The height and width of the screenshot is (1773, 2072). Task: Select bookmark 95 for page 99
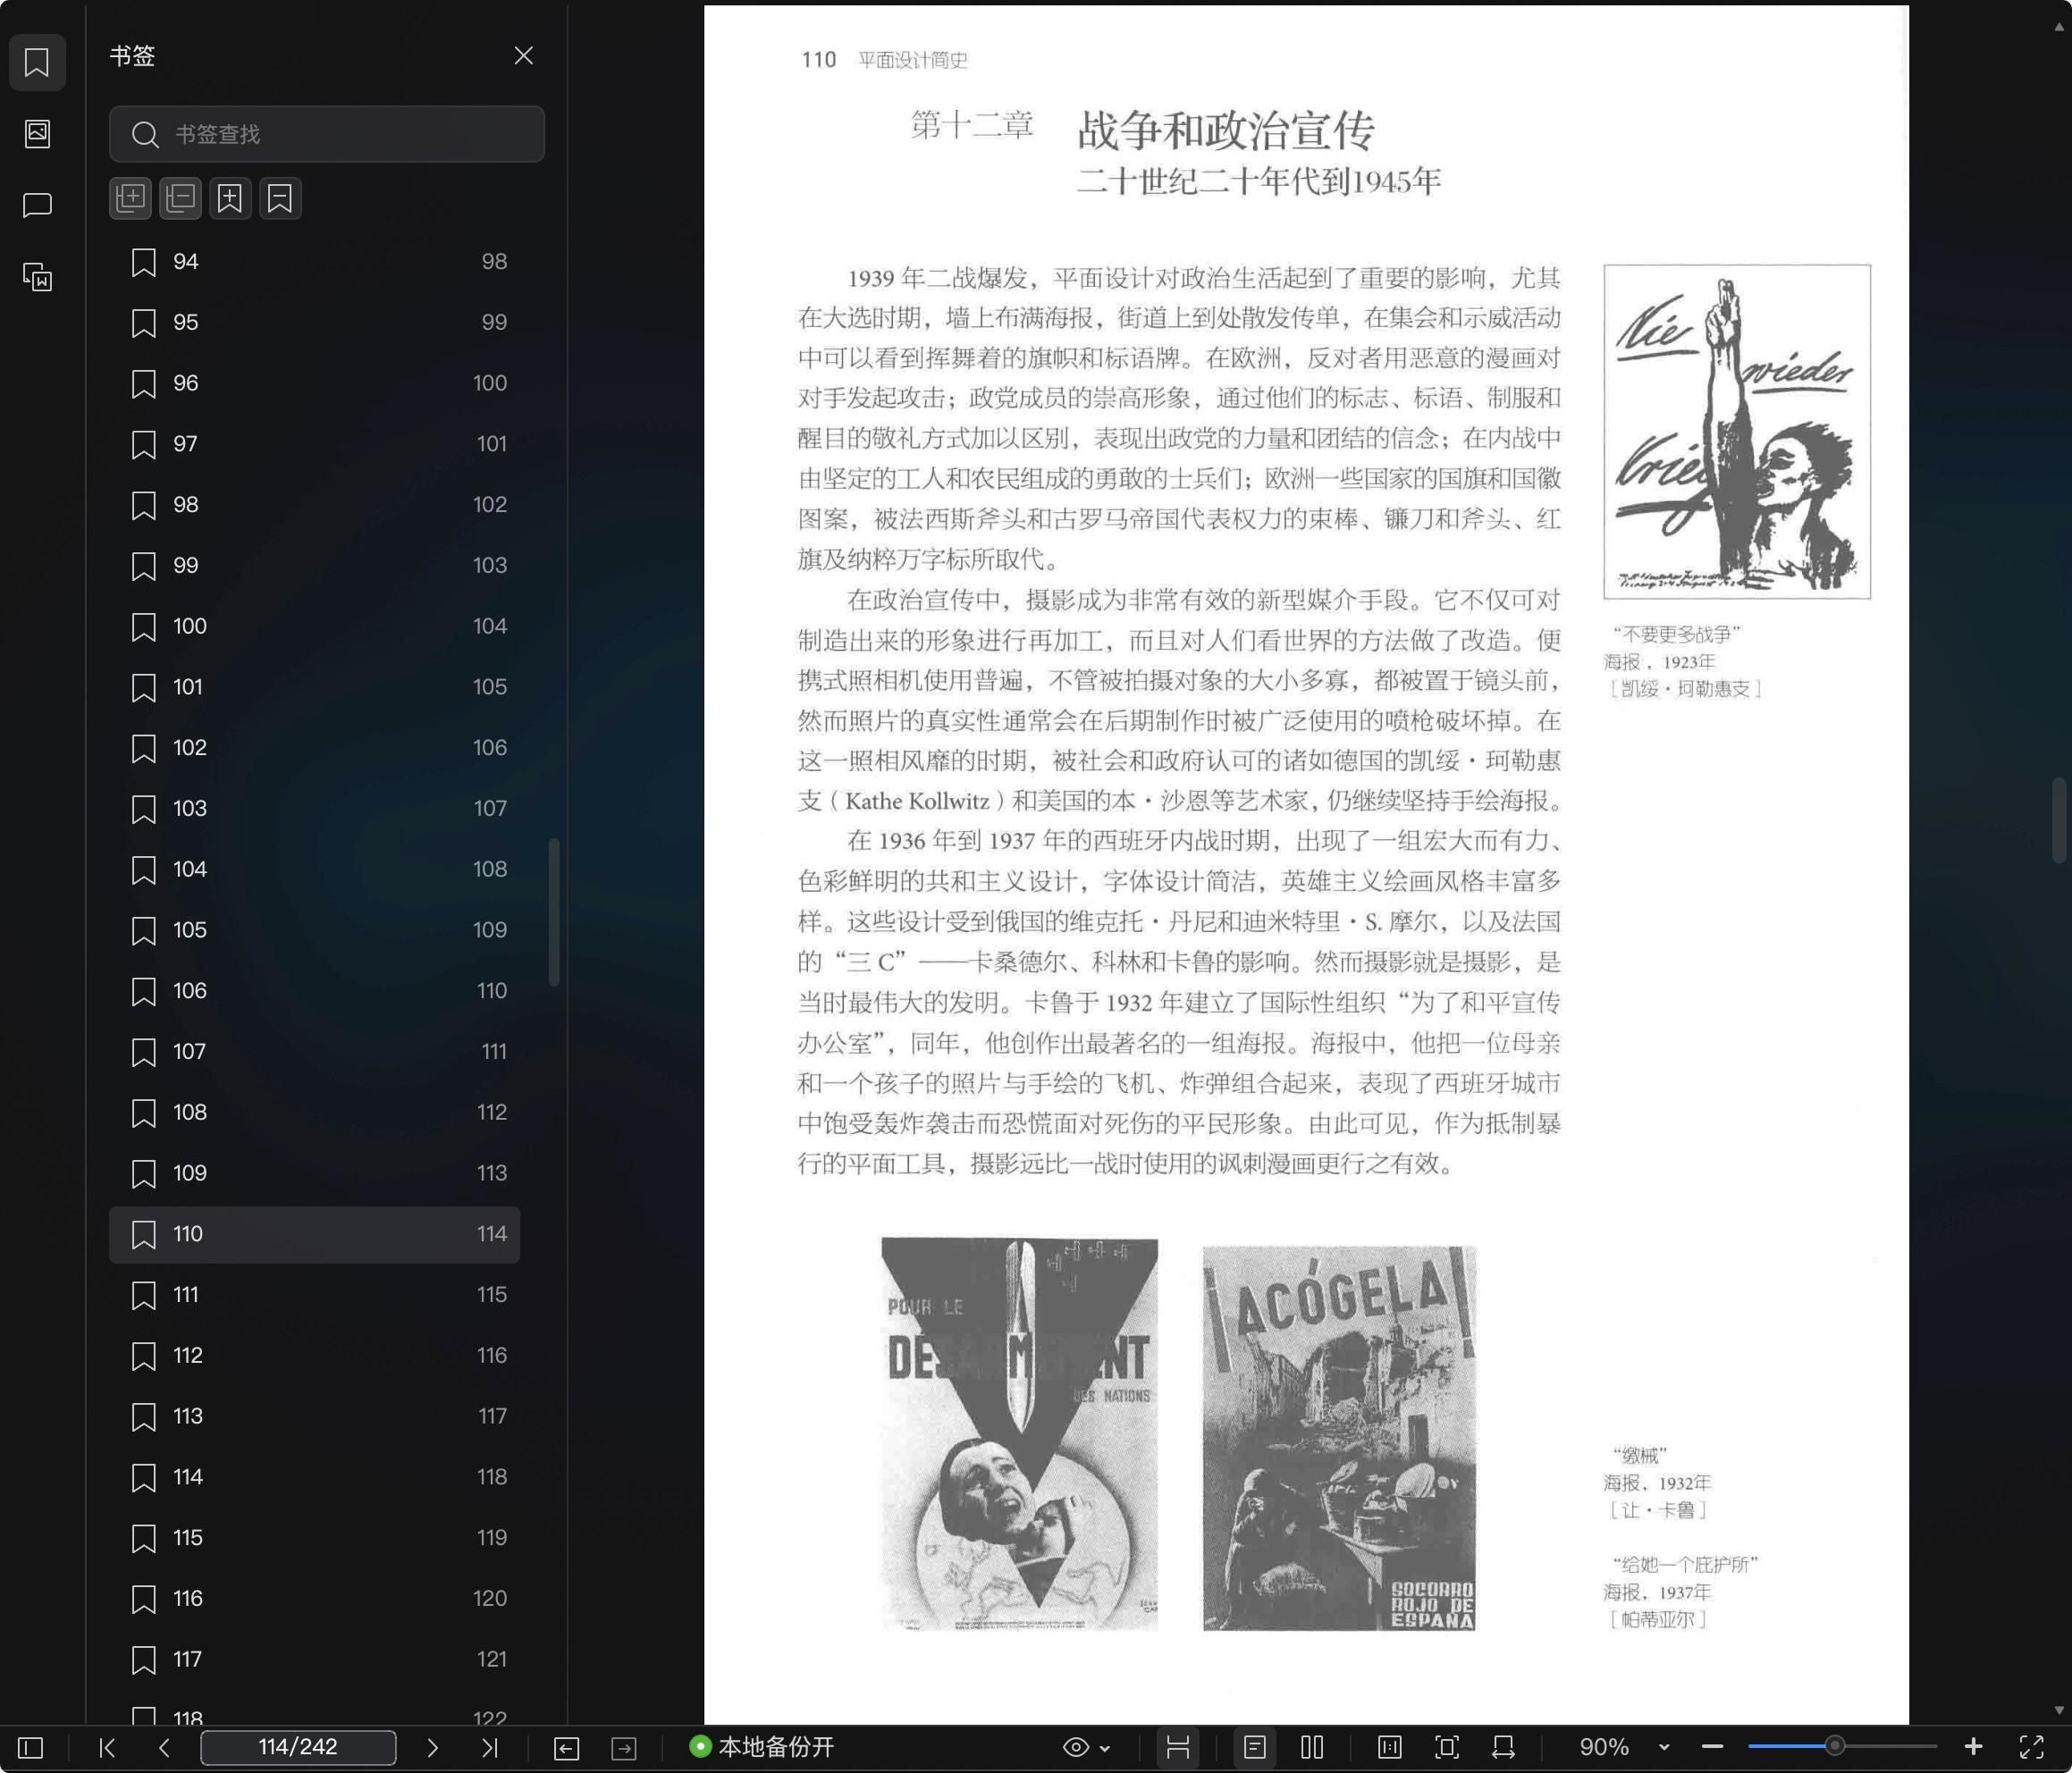click(x=315, y=323)
